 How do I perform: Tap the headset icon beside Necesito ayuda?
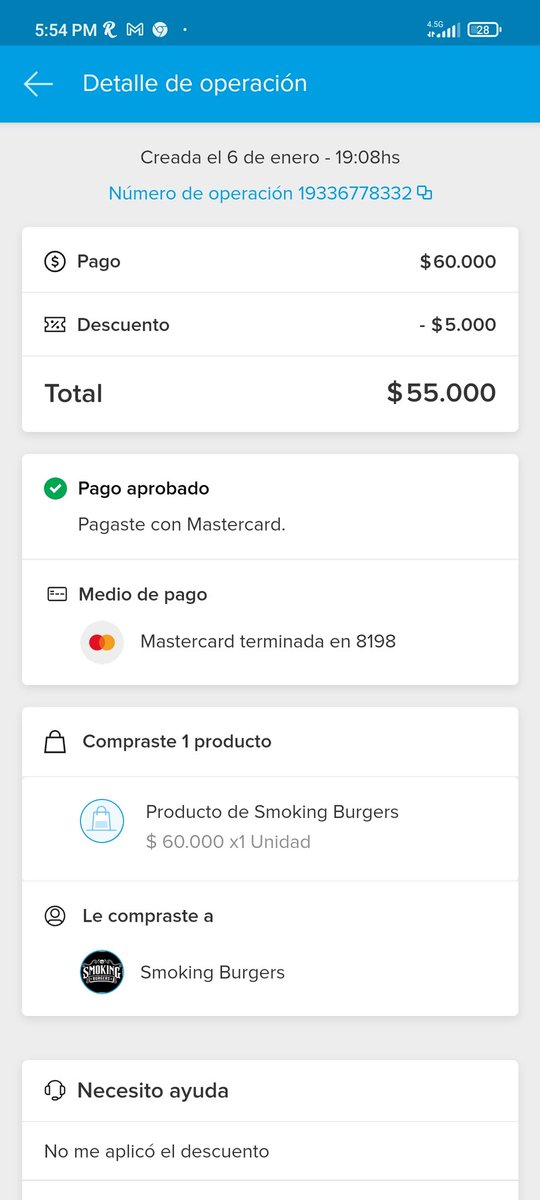(x=55, y=1091)
